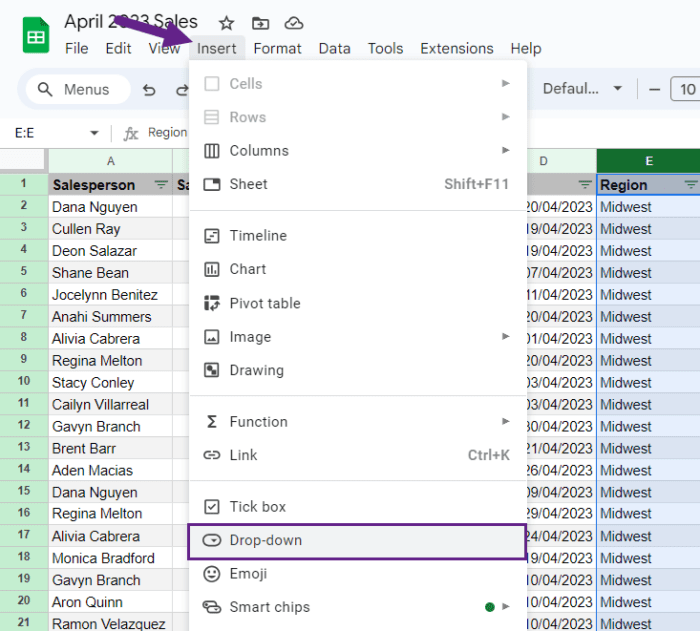
Task: Open the cloud document status icon
Action: (294, 23)
